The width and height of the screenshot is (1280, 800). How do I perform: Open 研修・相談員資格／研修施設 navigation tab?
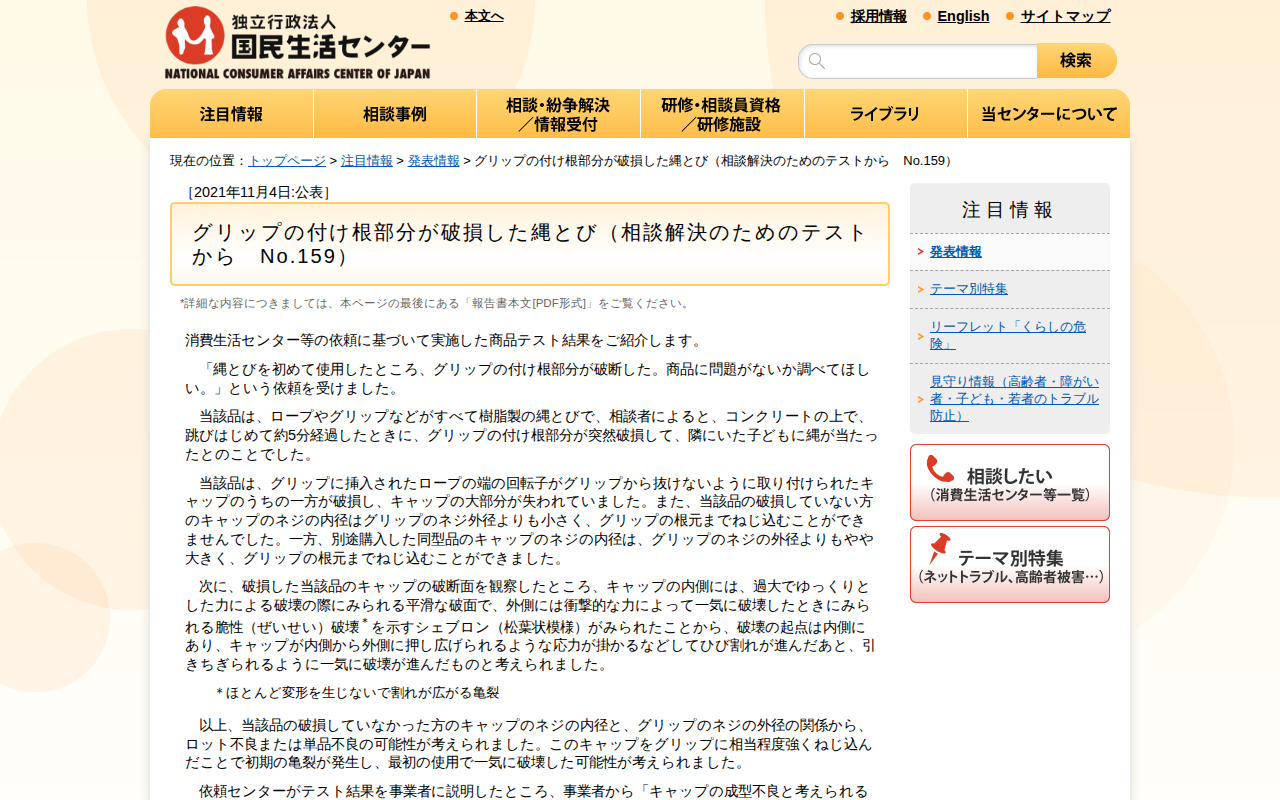(x=722, y=114)
